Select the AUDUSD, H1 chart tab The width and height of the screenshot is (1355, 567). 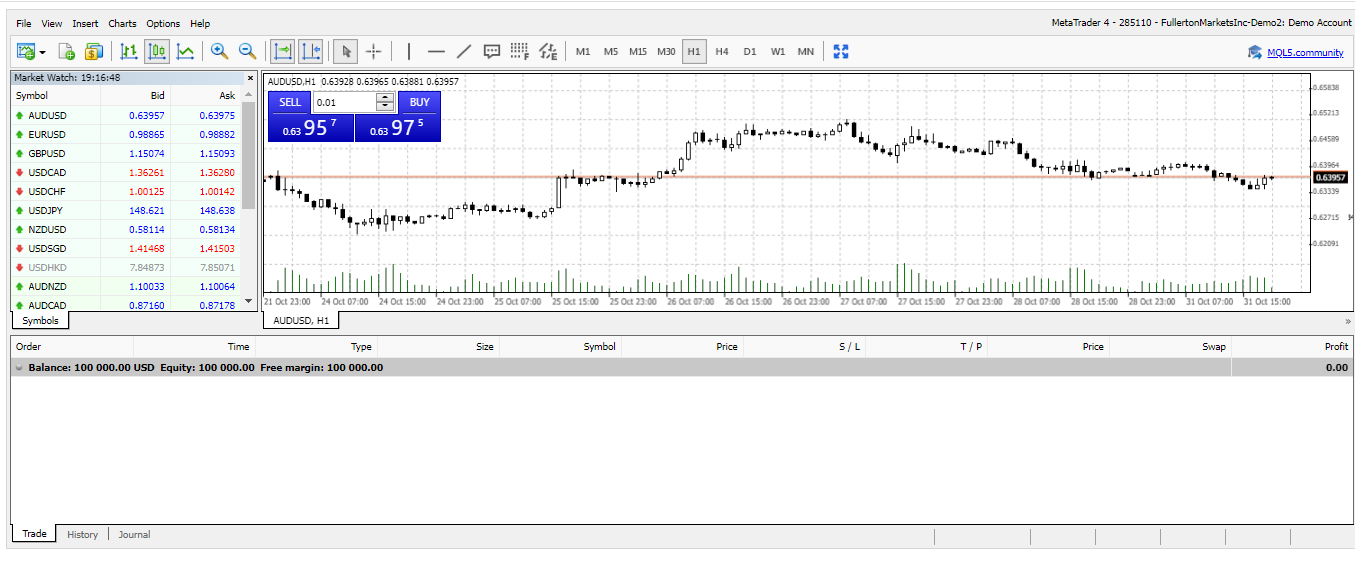301,321
